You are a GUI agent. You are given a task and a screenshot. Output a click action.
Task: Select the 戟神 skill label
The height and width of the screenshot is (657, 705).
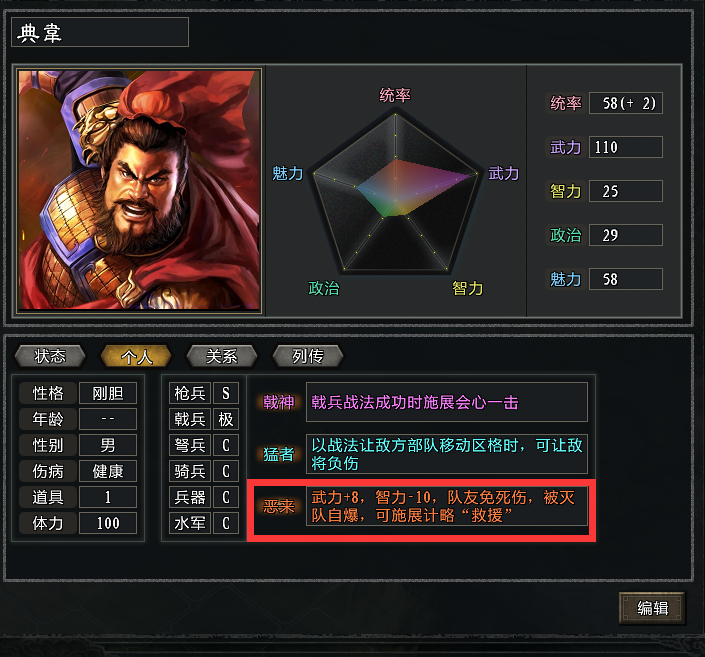click(278, 402)
